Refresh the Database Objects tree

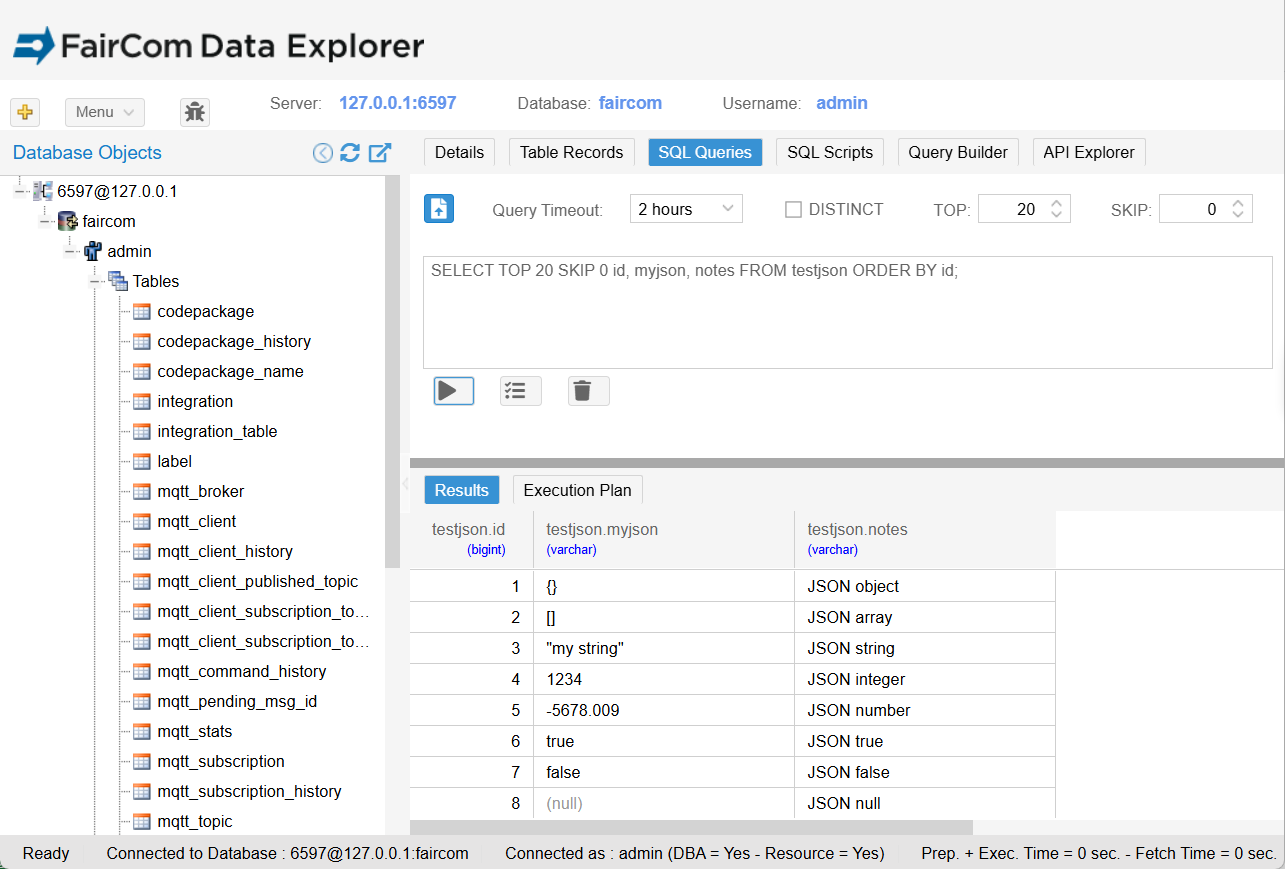click(x=350, y=153)
